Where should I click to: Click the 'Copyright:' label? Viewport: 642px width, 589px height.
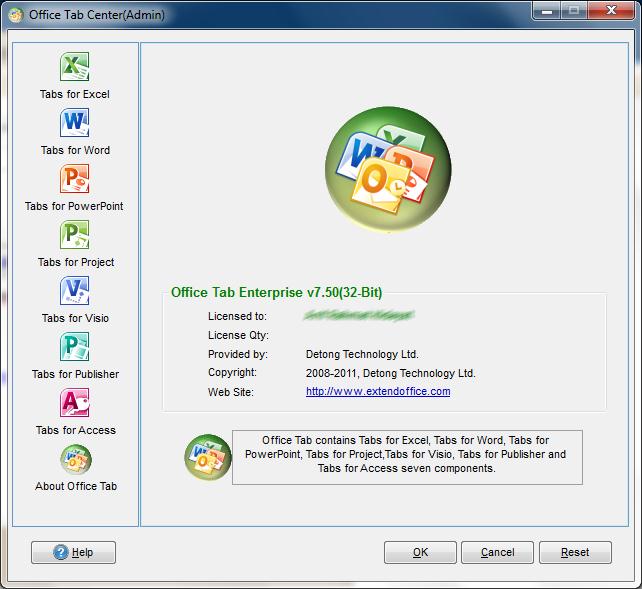coord(233,372)
